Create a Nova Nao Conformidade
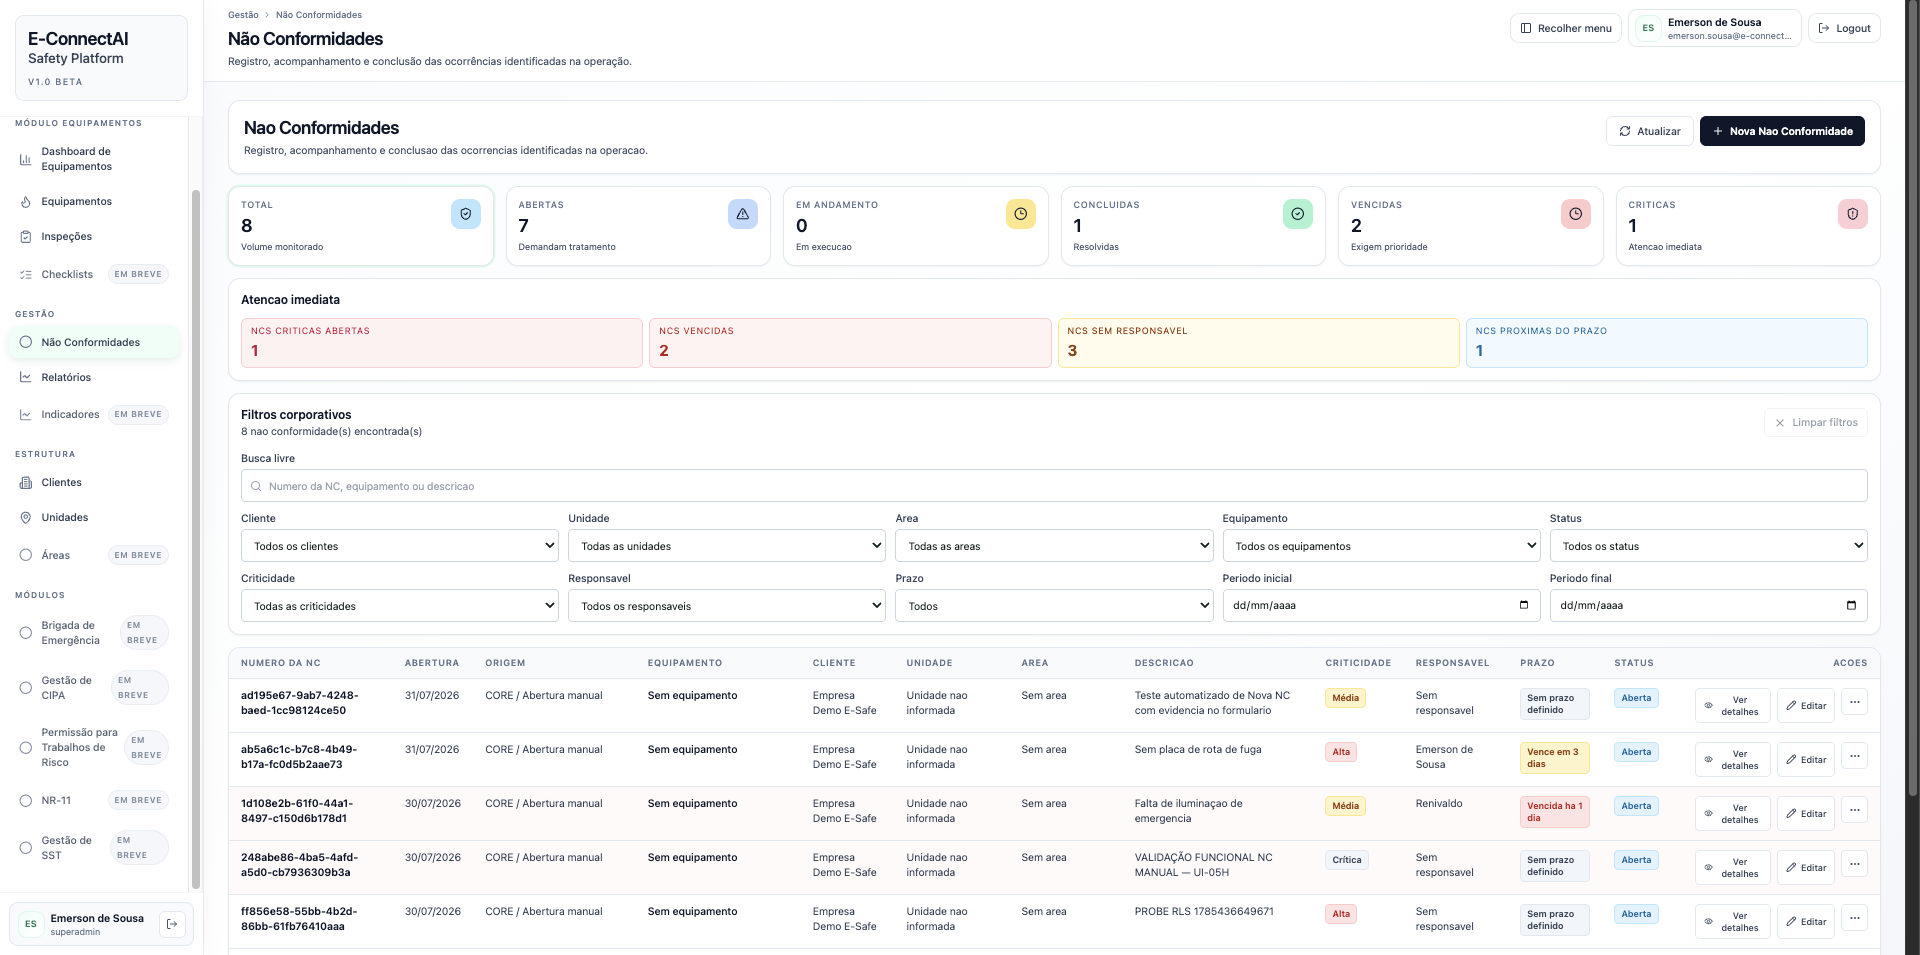The width and height of the screenshot is (1920, 955). [x=1782, y=131]
